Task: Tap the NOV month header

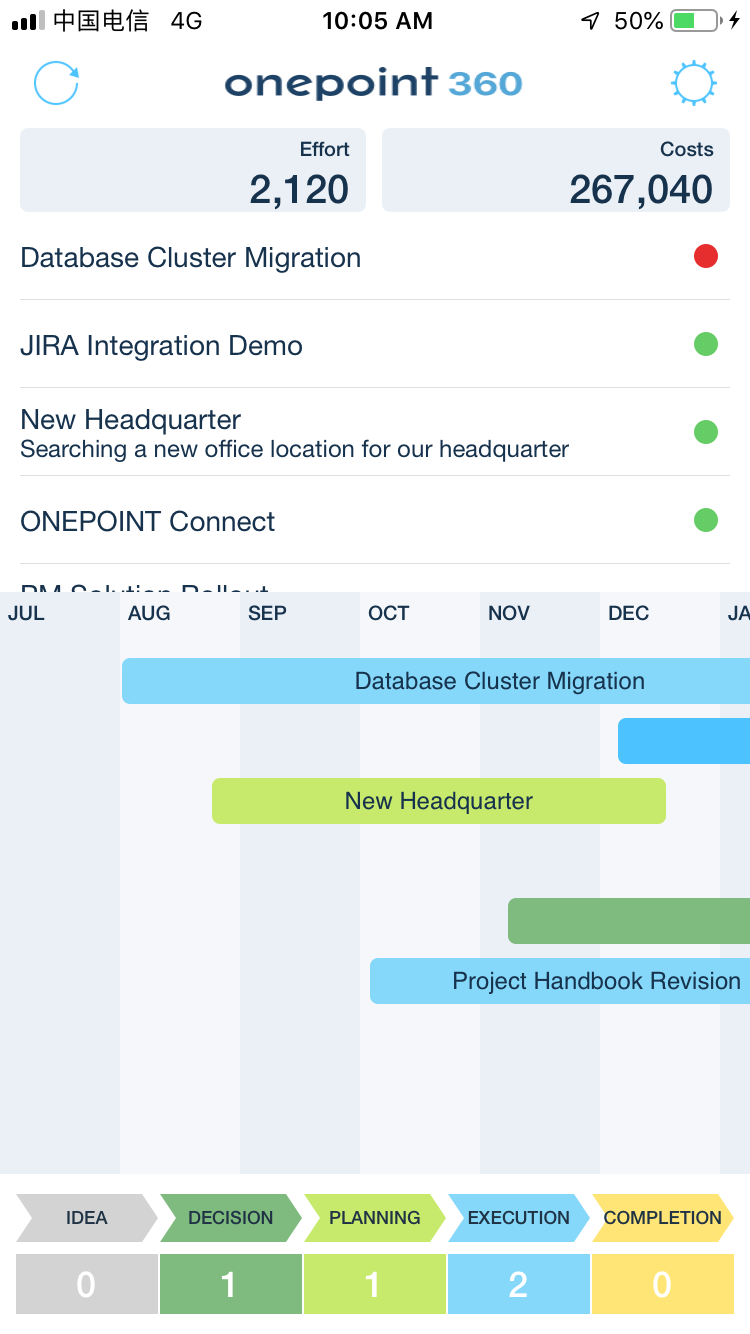Action: click(509, 614)
